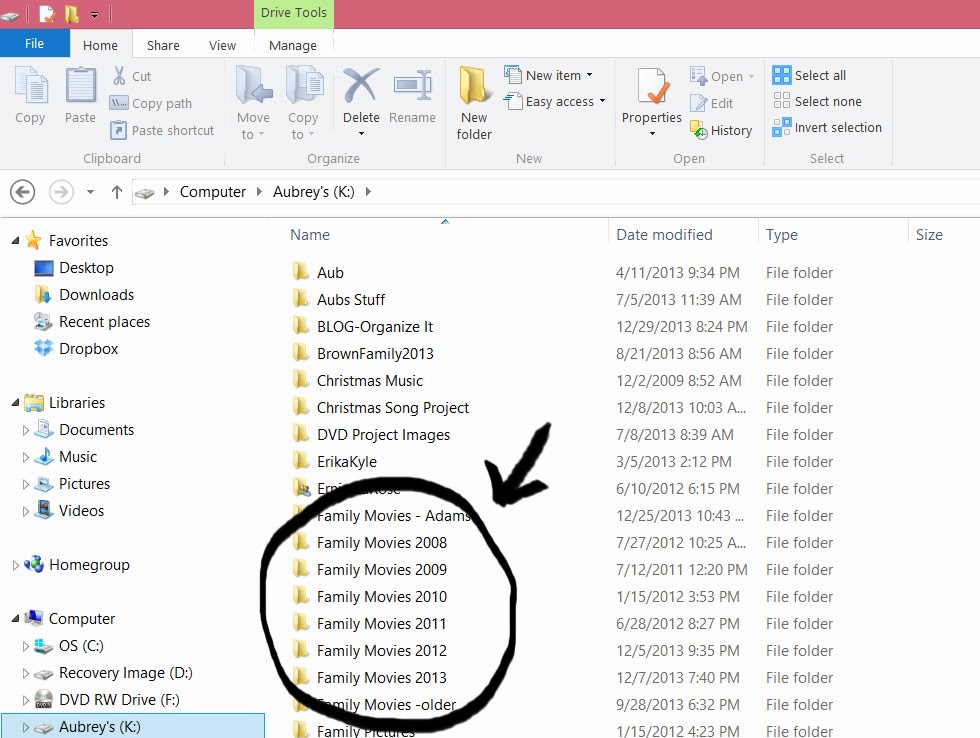980x738 pixels.
Task: Sort by the Name column header
Action: (310, 235)
